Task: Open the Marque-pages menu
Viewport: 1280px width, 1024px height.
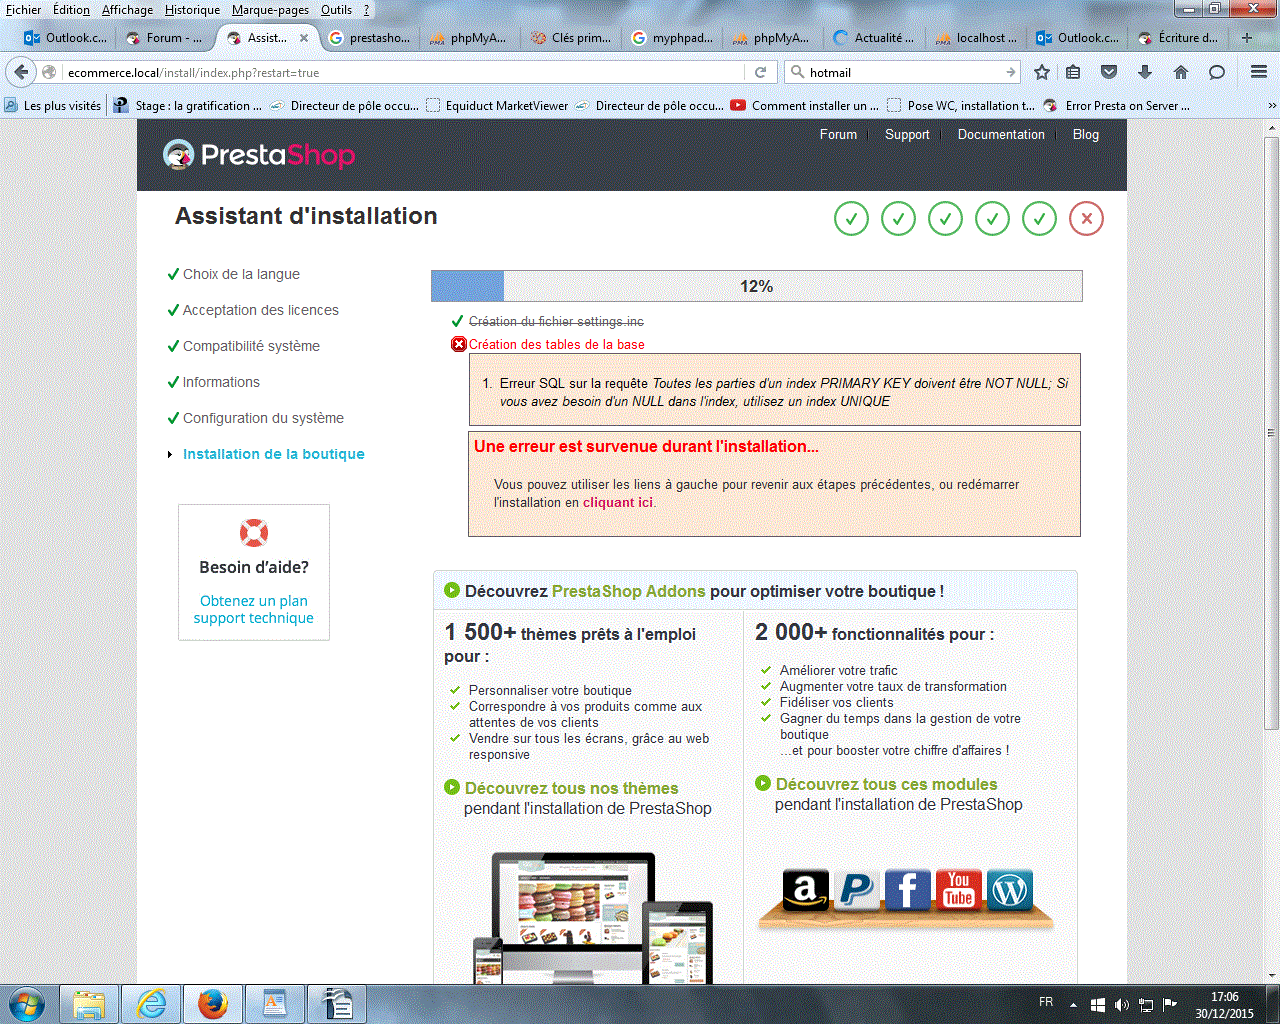Action: click(270, 10)
